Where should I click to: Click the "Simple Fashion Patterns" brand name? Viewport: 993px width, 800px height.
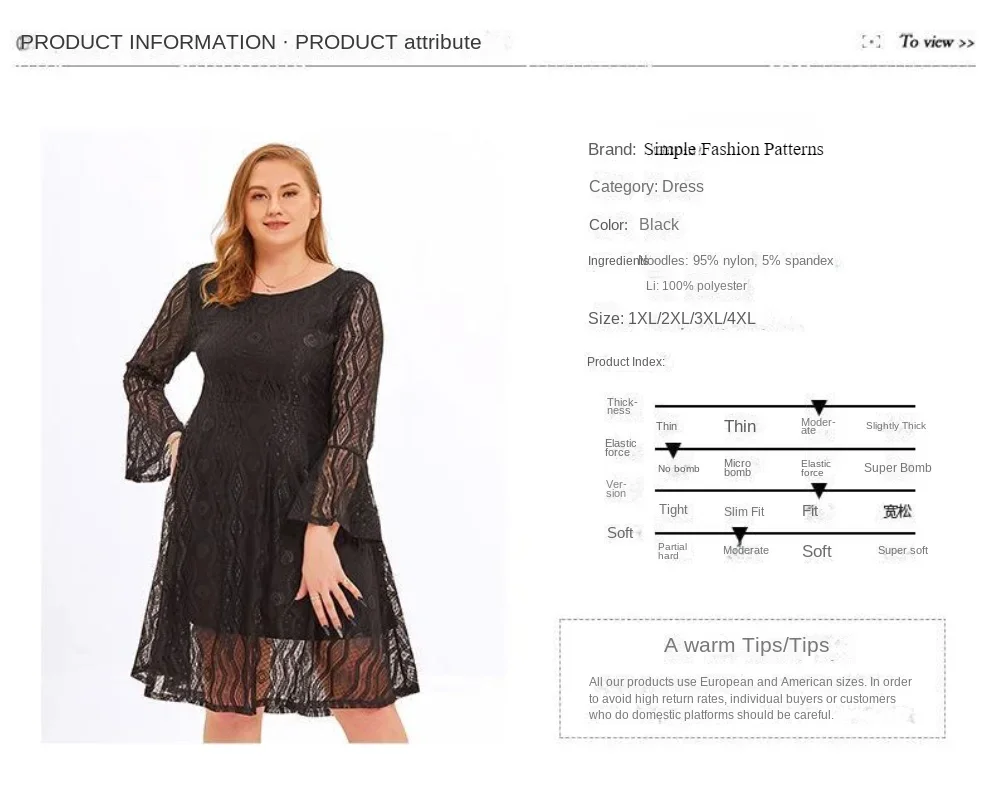734,150
